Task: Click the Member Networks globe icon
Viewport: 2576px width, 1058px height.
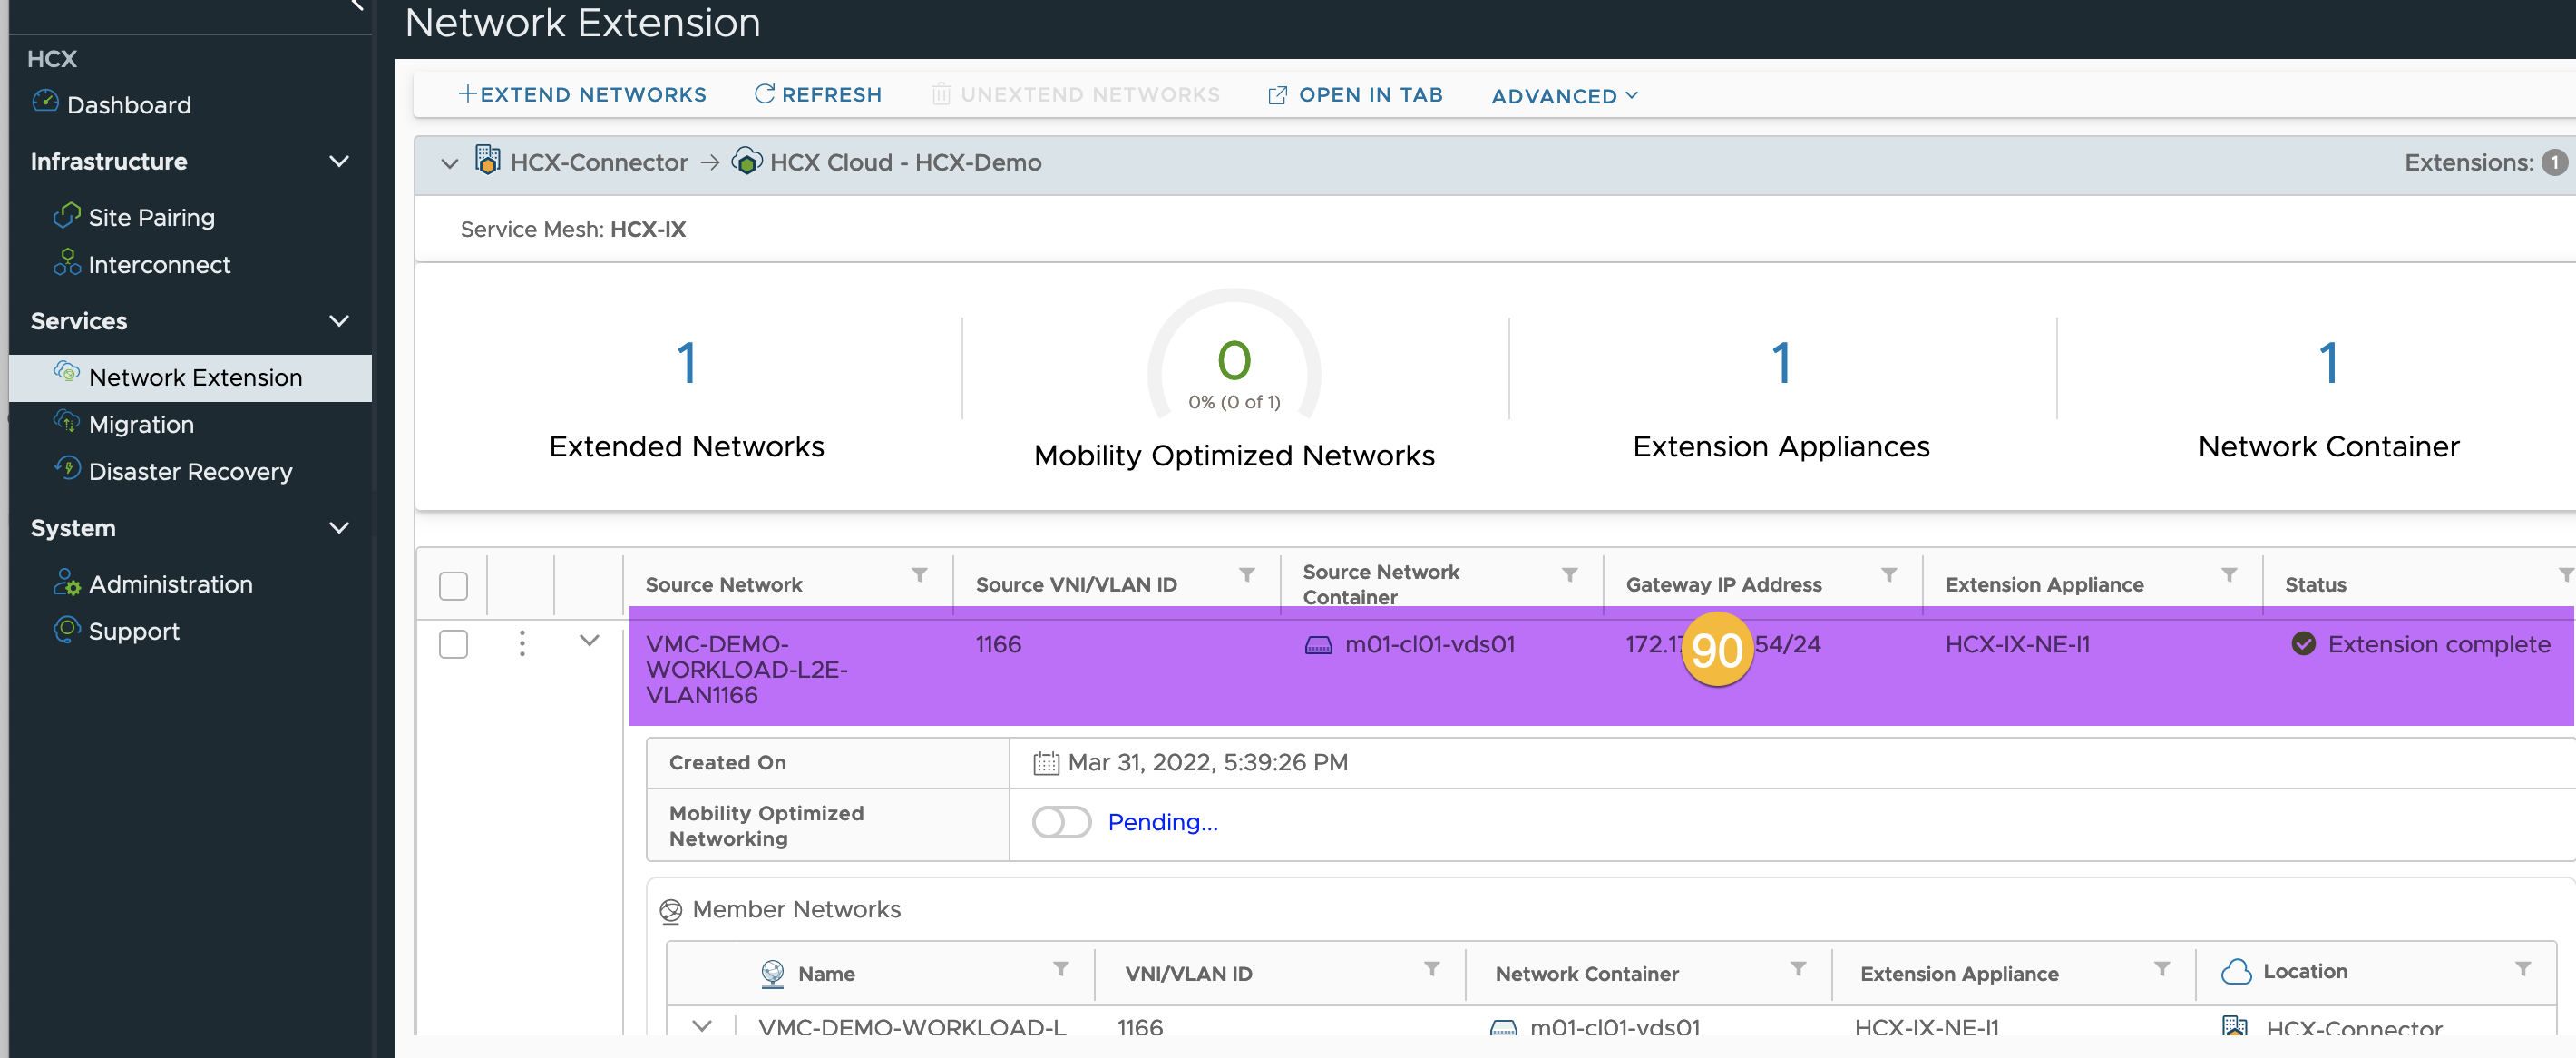Action: coord(670,910)
